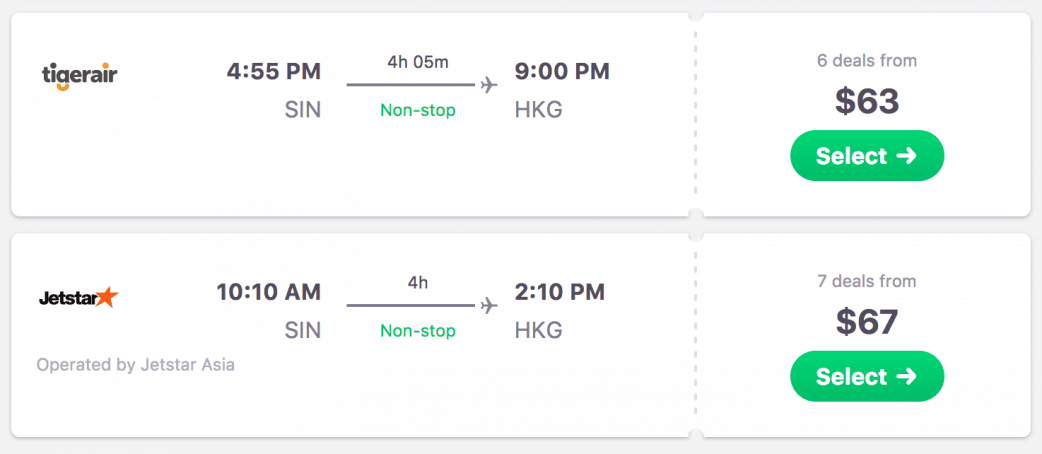Click the airplane icon on Jetstar flight

(x=488, y=305)
